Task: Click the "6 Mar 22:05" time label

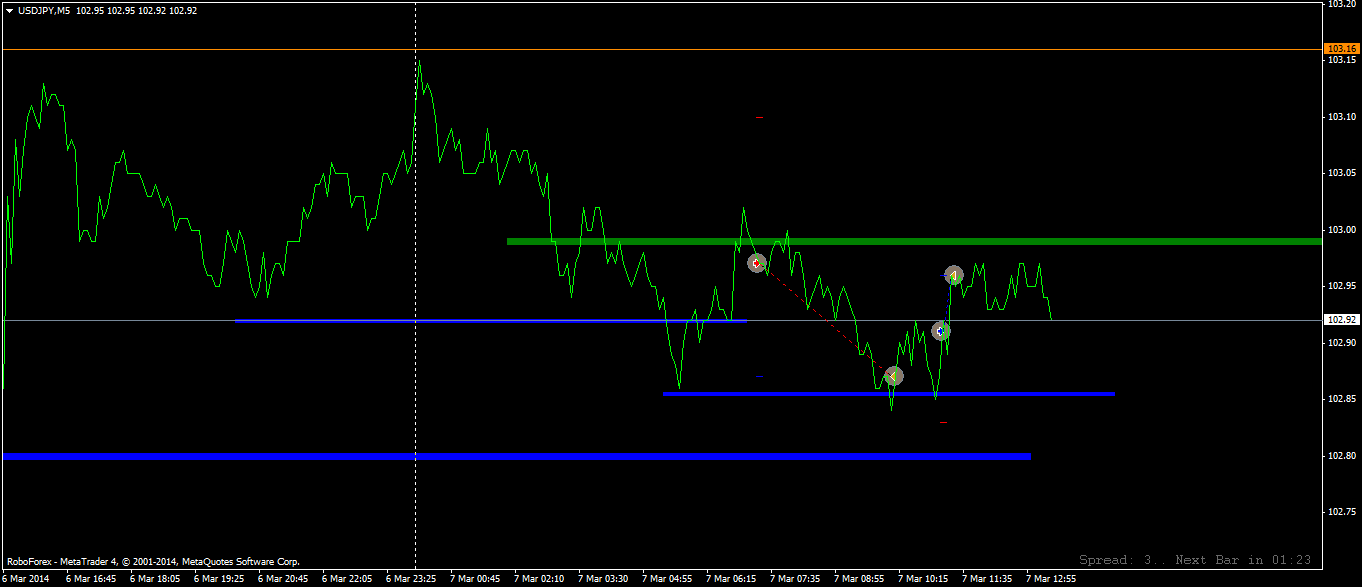Action: 347,578
